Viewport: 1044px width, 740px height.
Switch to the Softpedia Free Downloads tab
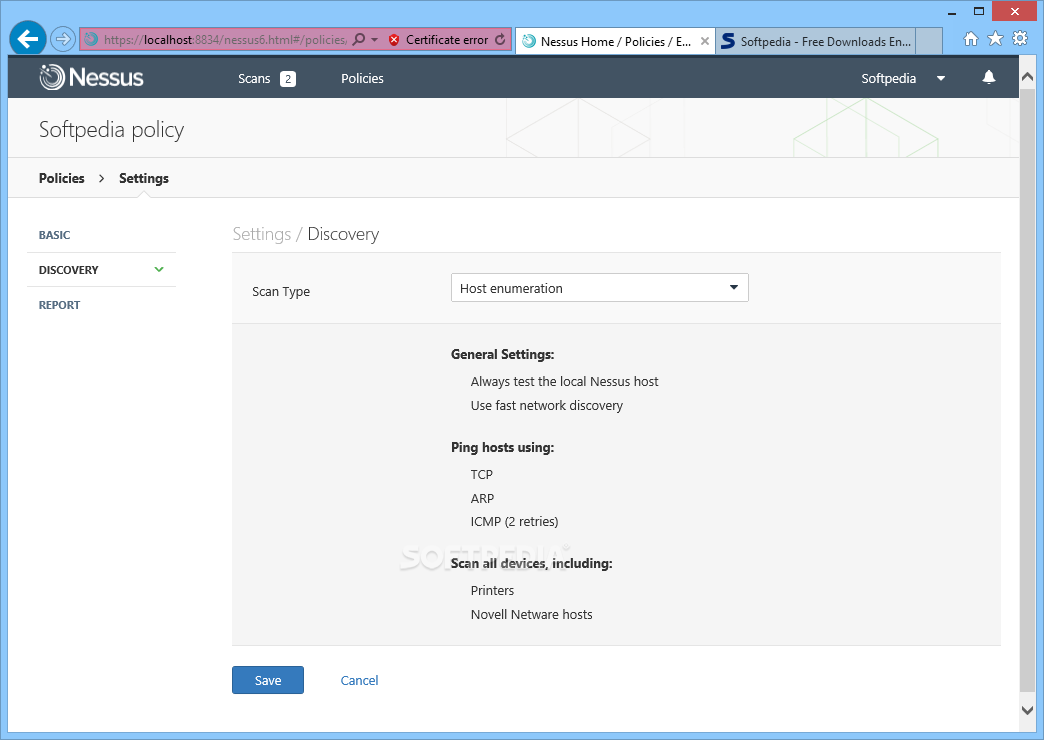click(817, 41)
